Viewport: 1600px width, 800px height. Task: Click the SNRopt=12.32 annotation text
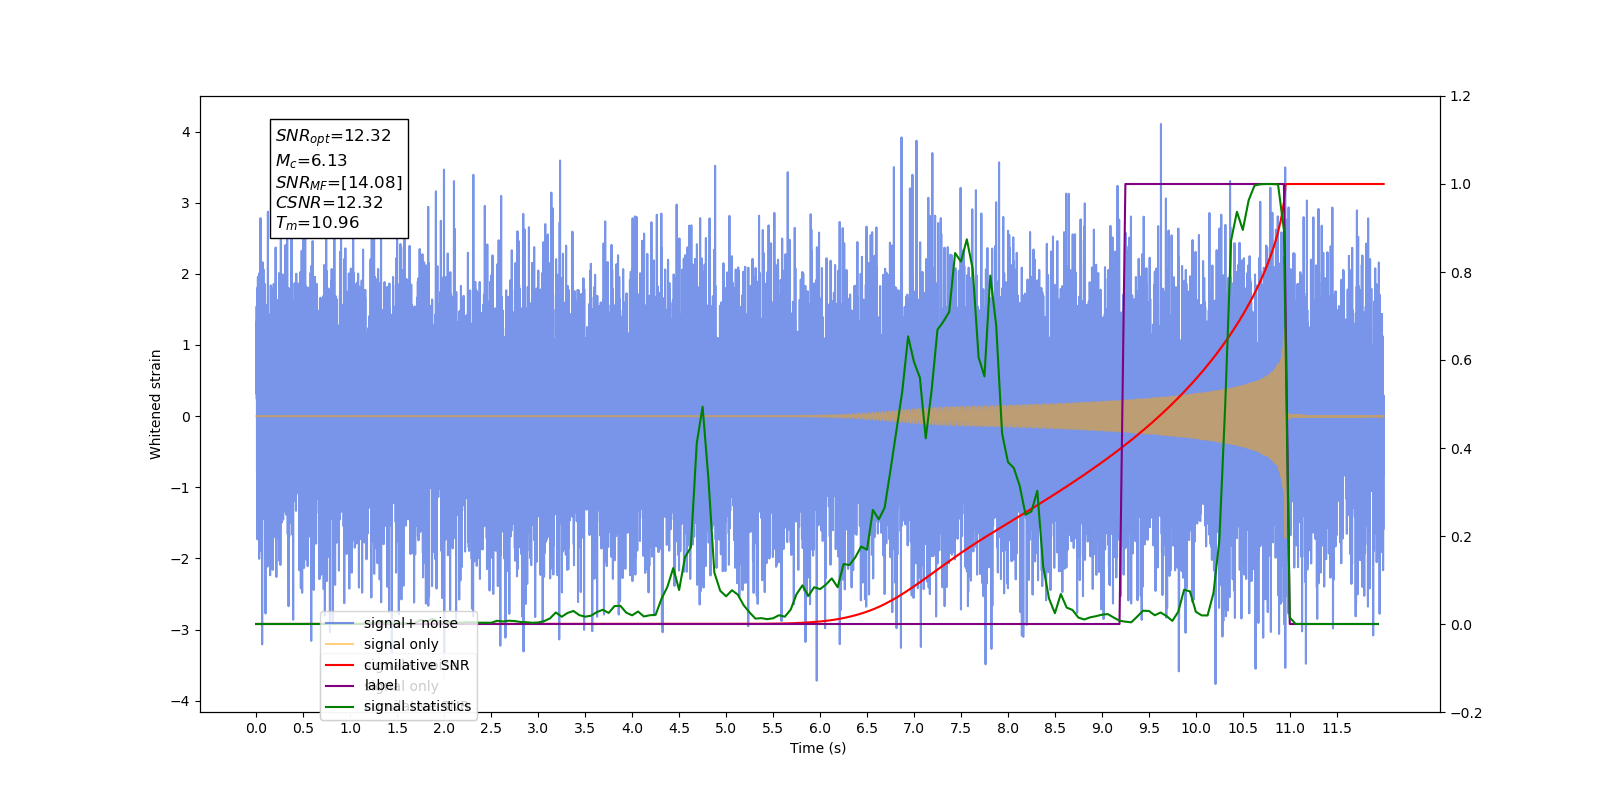pyautogui.click(x=333, y=136)
